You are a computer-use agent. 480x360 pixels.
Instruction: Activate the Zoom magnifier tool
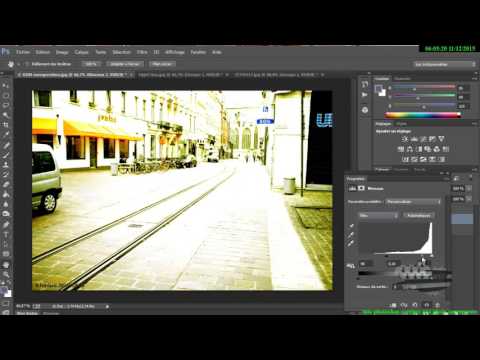point(6,275)
